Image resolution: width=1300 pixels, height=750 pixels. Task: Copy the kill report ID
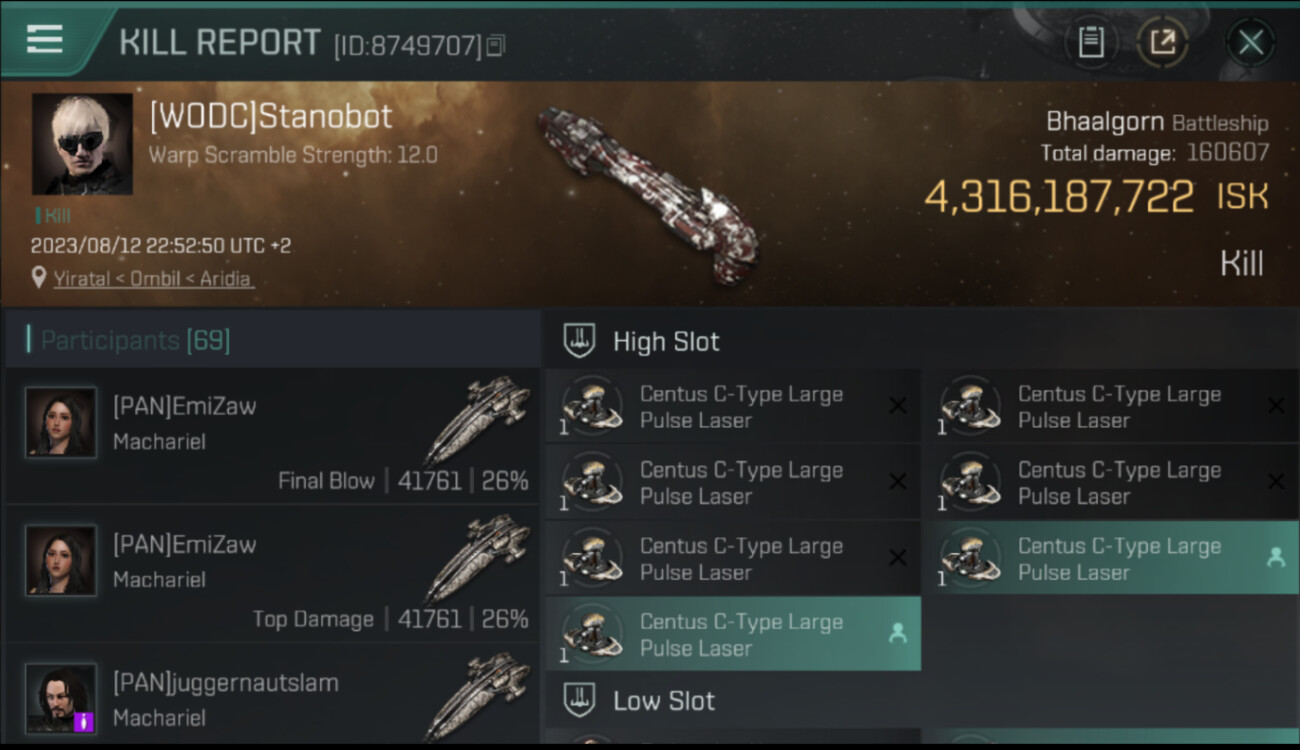click(496, 45)
